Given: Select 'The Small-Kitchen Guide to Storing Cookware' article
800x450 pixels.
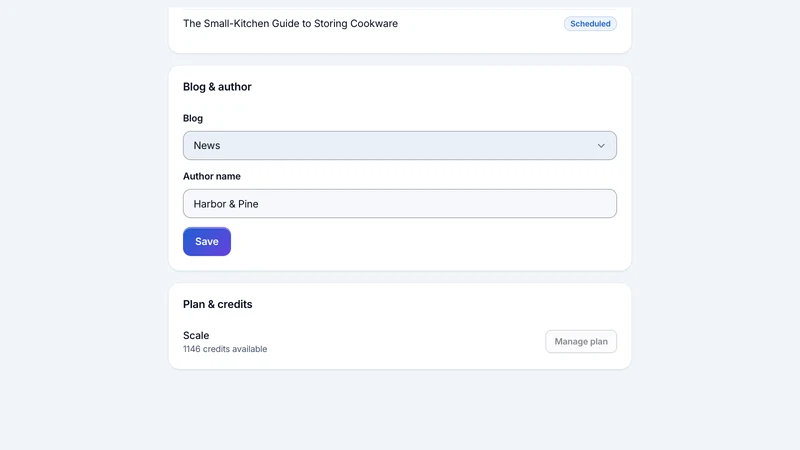Looking at the screenshot, I should click(x=290, y=23).
